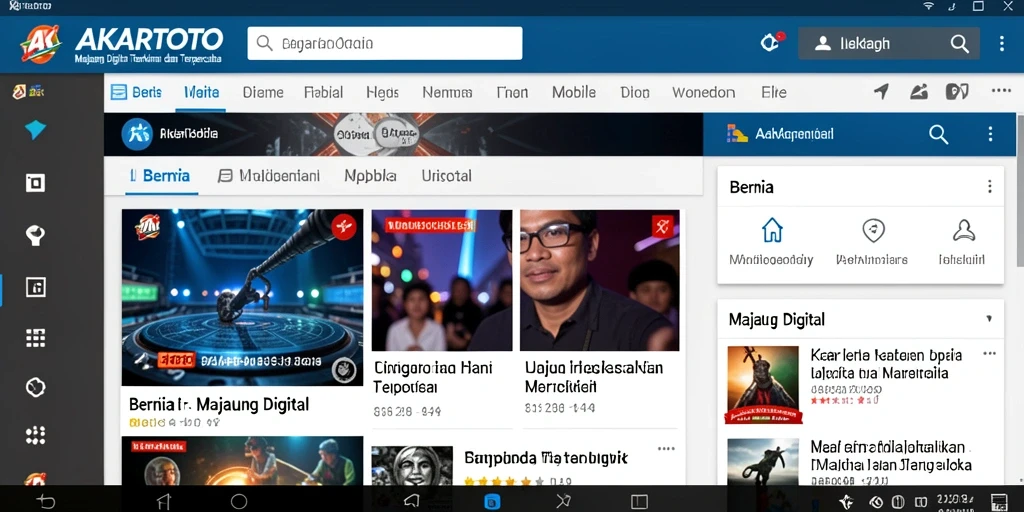This screenshot has height=512, width=1024.
Task: Open the Meaf eirrafdalohalikan article title
Action: [891, 456]
